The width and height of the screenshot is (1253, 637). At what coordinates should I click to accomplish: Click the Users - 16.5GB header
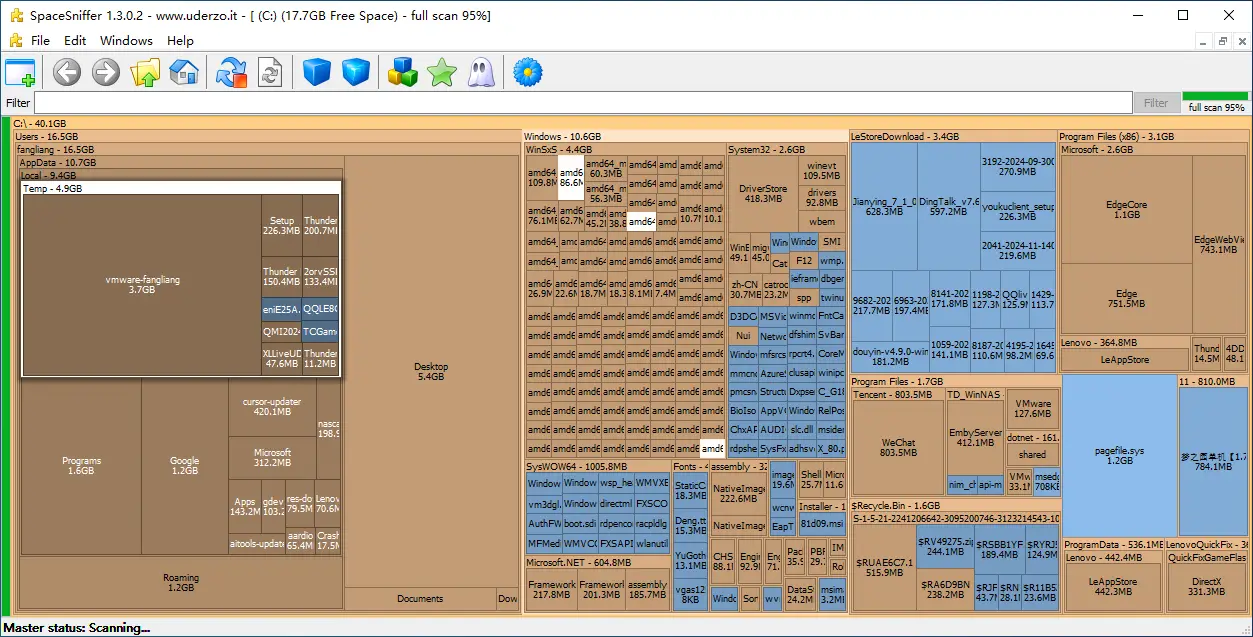pyautogui.click(x=267, y=137)
